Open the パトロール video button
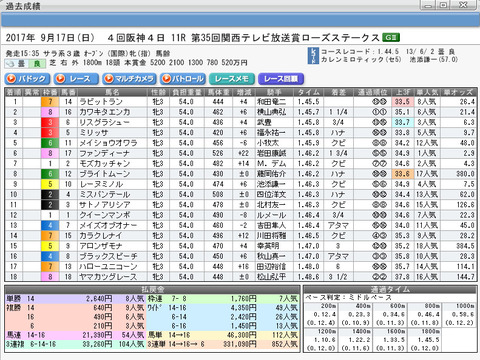This screenshot has width=480, height=360. pyautogui.click(x=182, y=79)
